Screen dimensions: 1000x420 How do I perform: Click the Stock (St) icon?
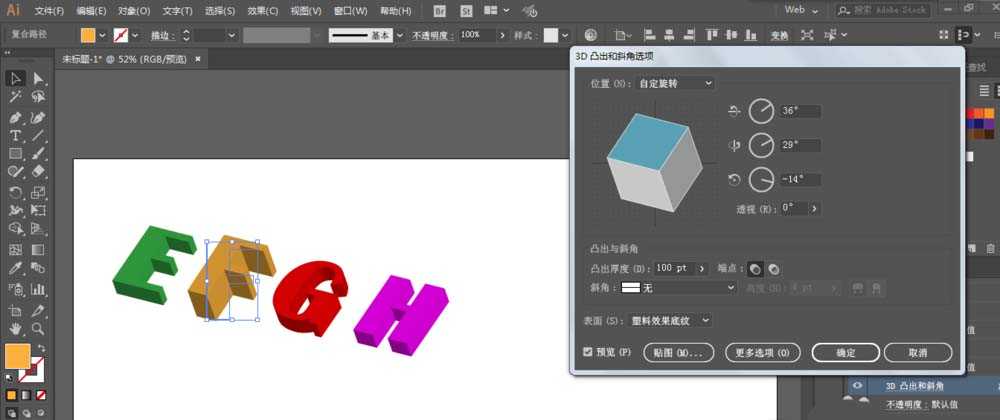[x=466, y=10]
